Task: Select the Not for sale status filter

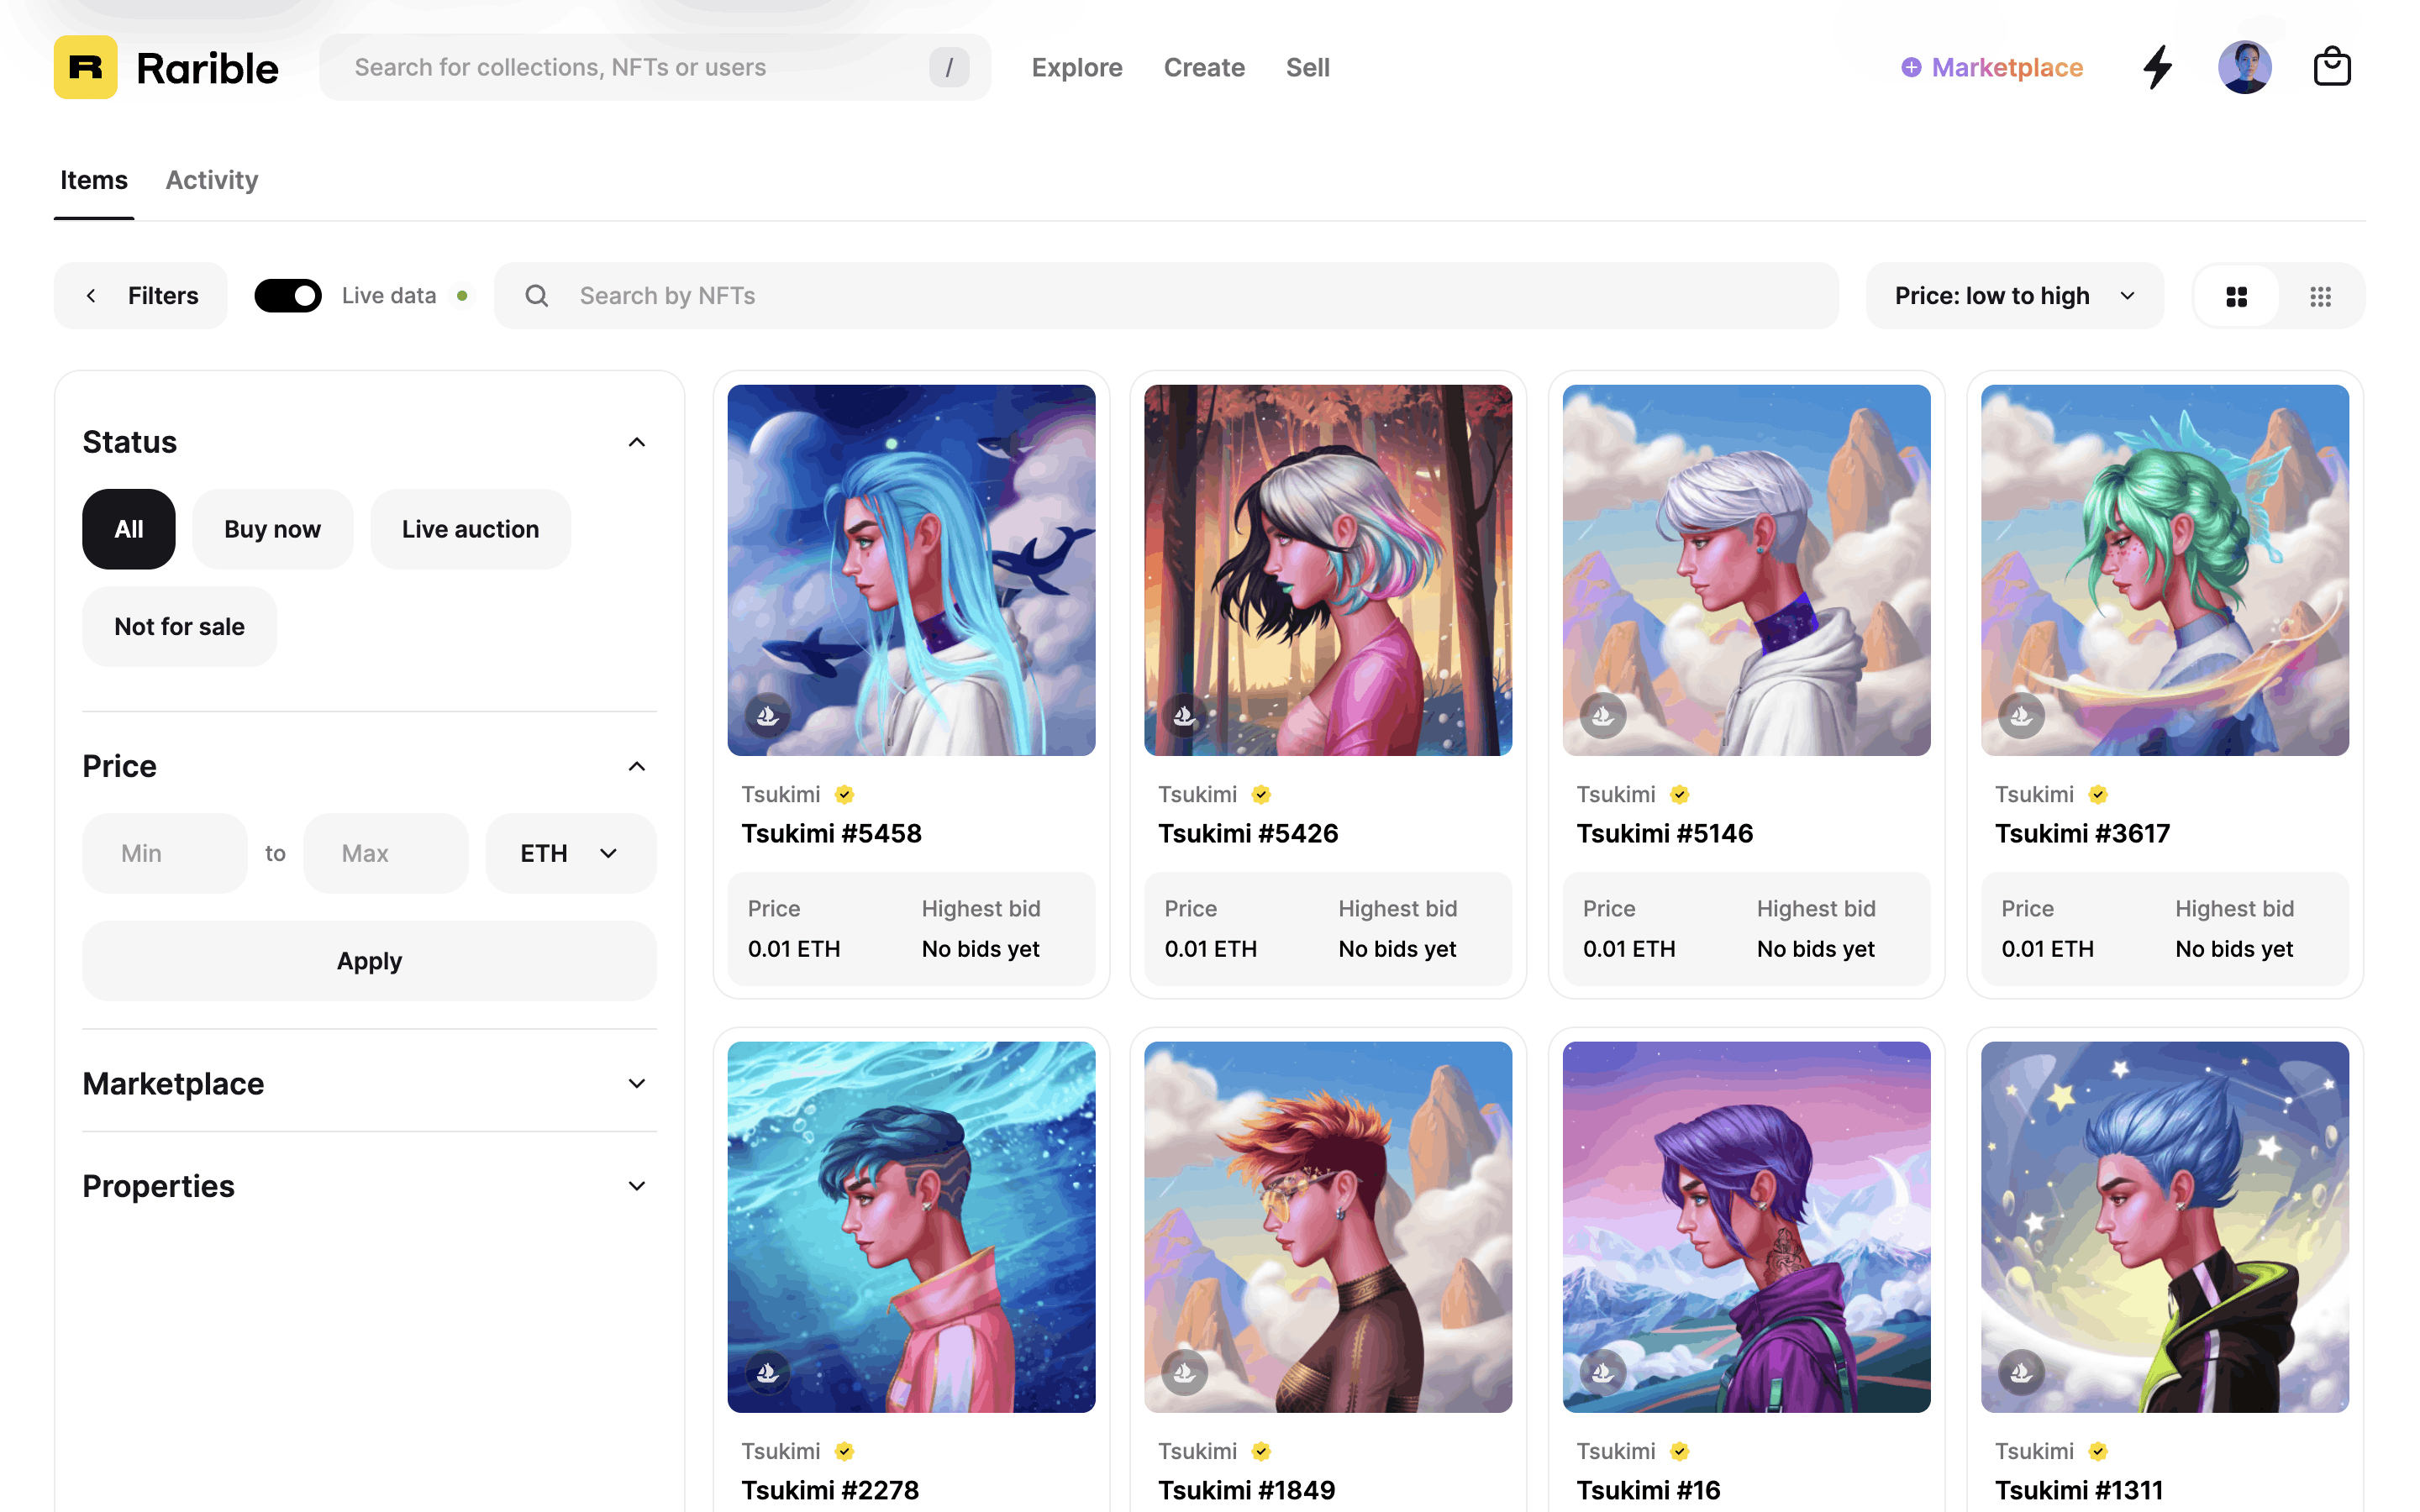Action: click(179, 626)
